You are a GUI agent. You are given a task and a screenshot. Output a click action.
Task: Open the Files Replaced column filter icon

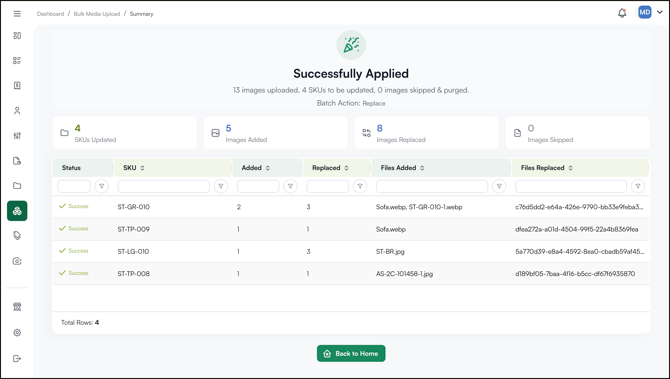[x=638, y=186]
